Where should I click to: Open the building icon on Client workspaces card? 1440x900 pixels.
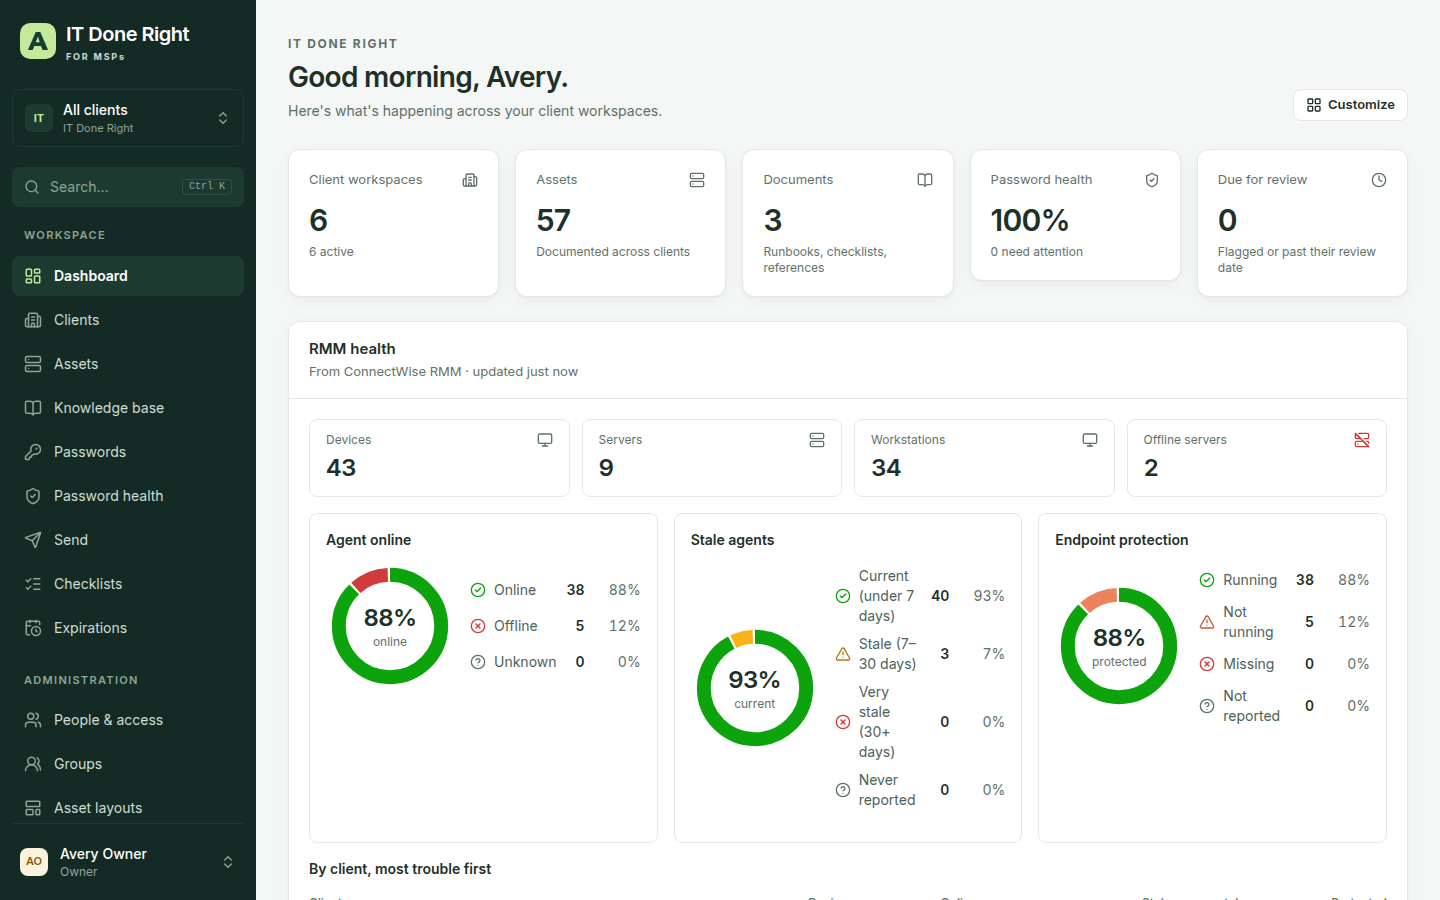(x=470, y=180)
